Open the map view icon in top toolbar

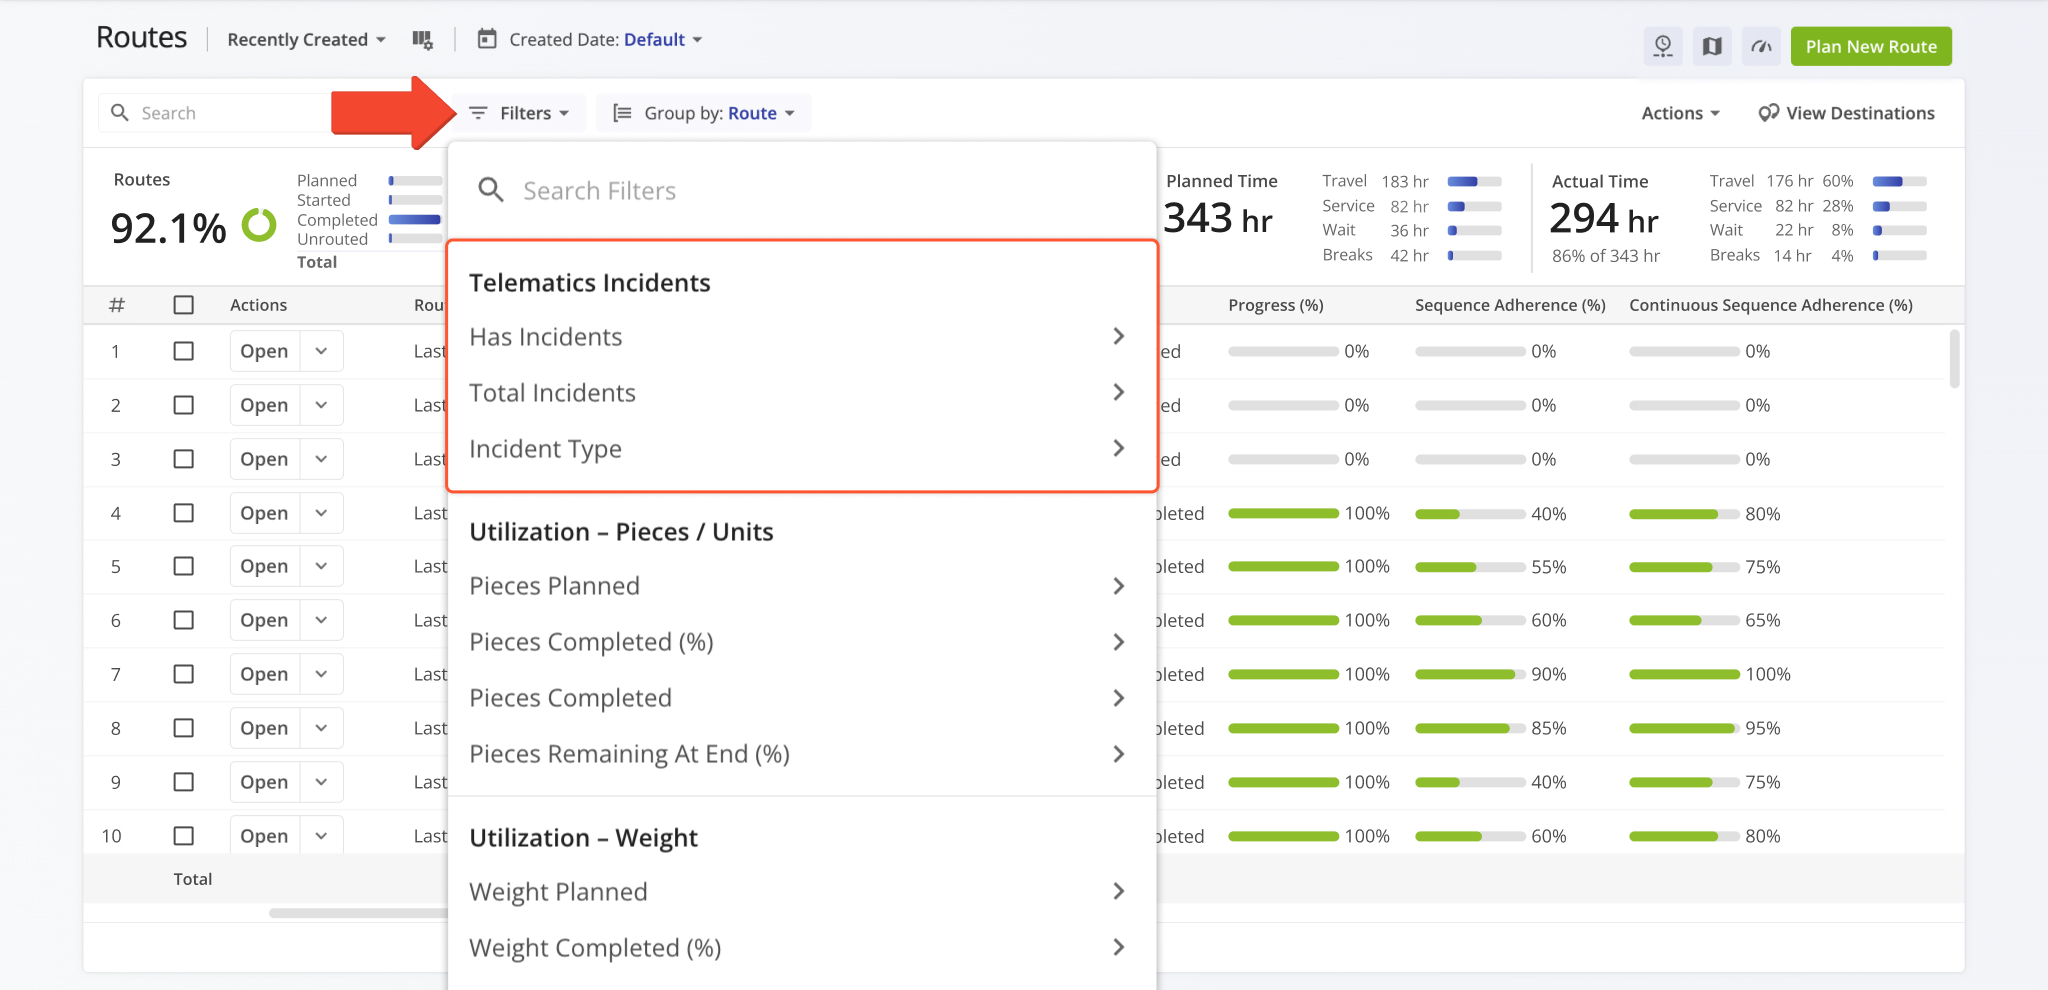coord(1712,46)
